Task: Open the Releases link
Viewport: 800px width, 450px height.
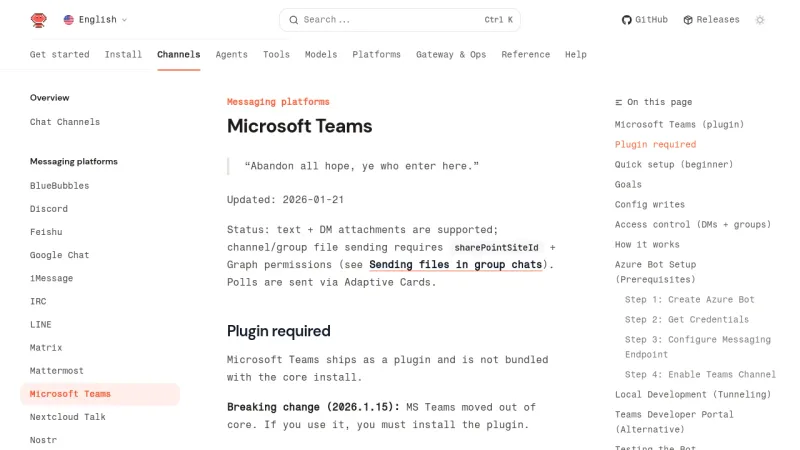Action: tap(711, 20)
